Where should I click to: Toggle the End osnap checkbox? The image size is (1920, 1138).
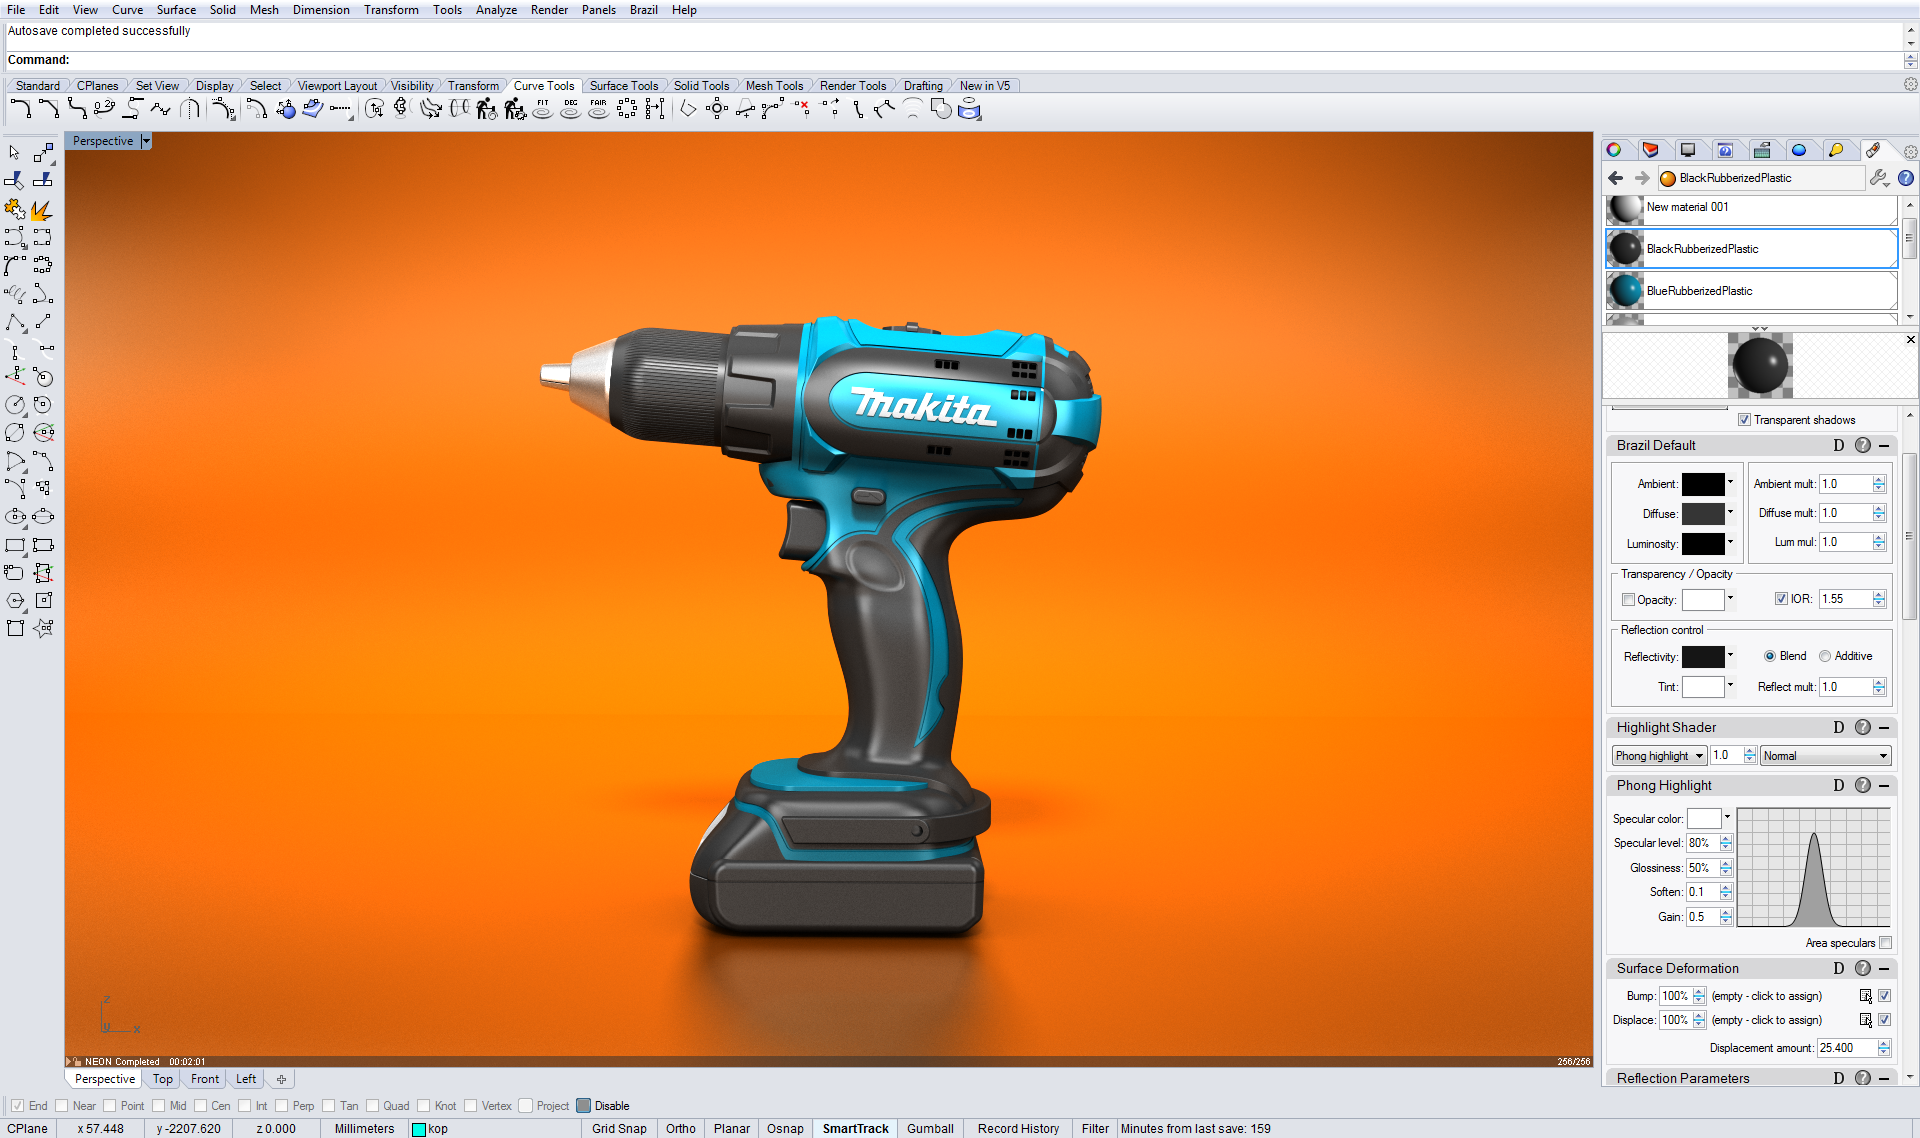point(17,1106)
